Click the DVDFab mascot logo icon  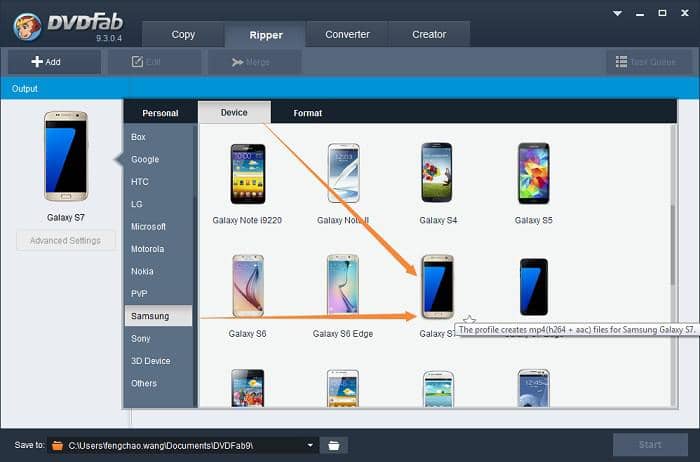click(x=27, y=26)
